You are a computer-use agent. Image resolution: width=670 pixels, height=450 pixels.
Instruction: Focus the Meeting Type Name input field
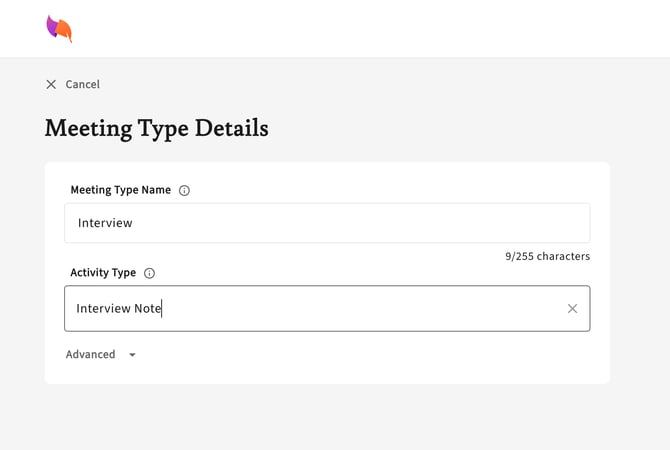tap(327, 223)
